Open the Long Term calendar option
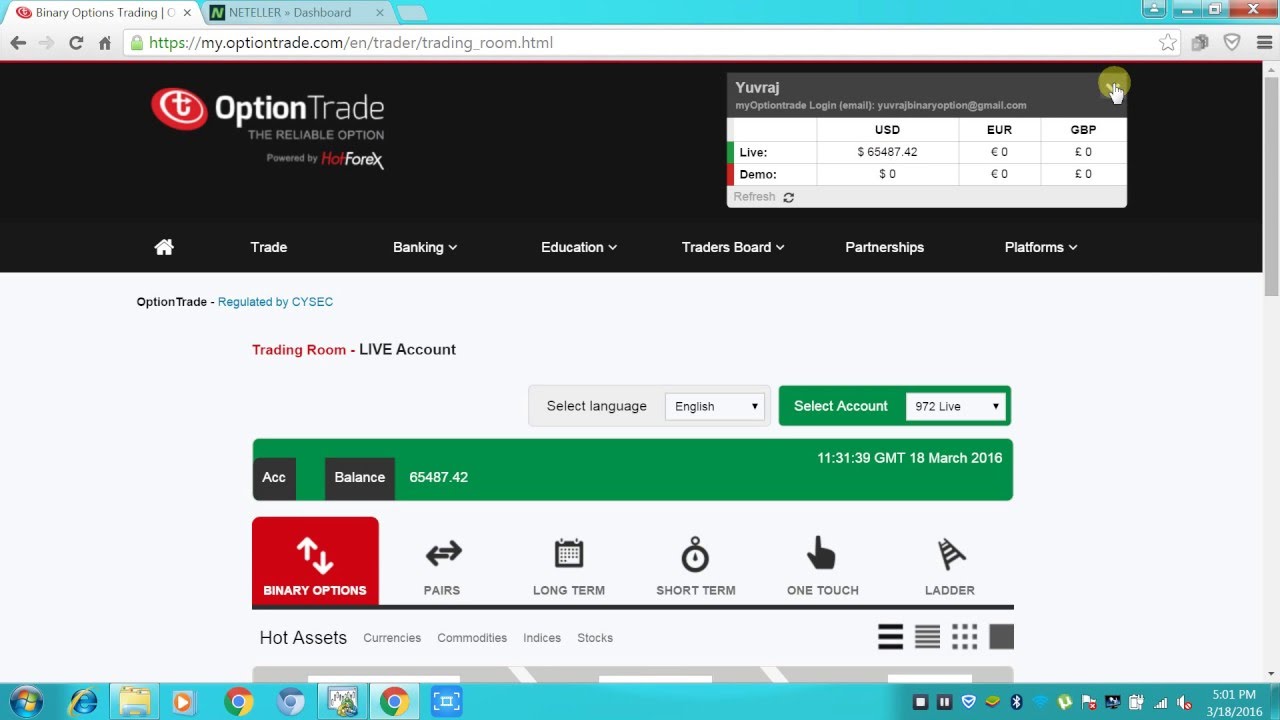Image resolution: width=1280 pixels, height=720 pixels. pyautogui.click(x=569, y=567)
